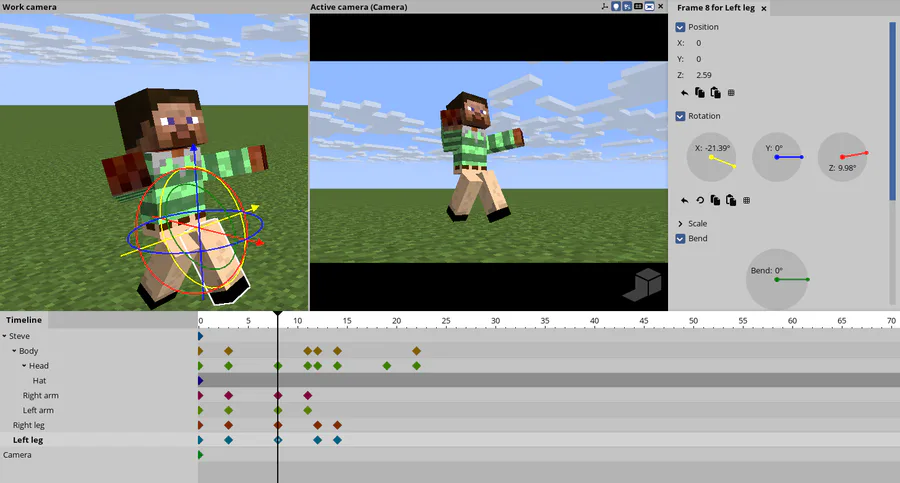Click the Work camera view title
Screen dimensions: 900x483
29,7
